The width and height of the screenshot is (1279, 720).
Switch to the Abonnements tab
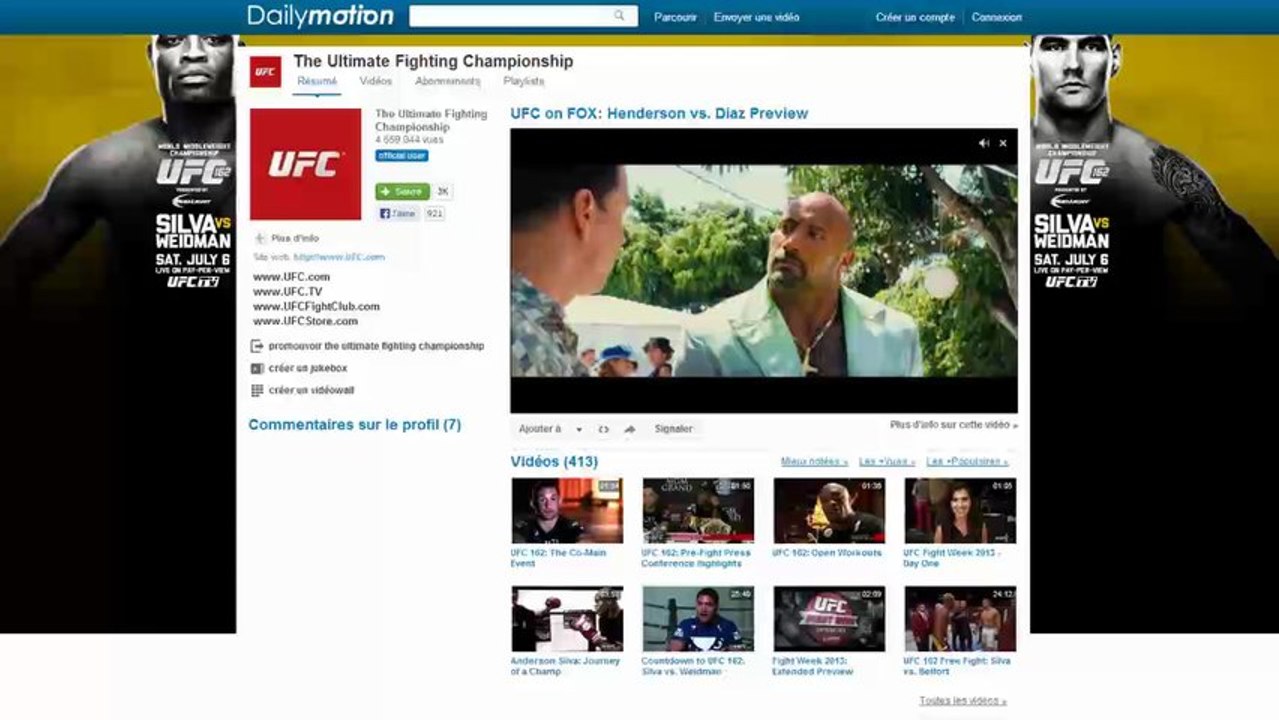point(448,81)
